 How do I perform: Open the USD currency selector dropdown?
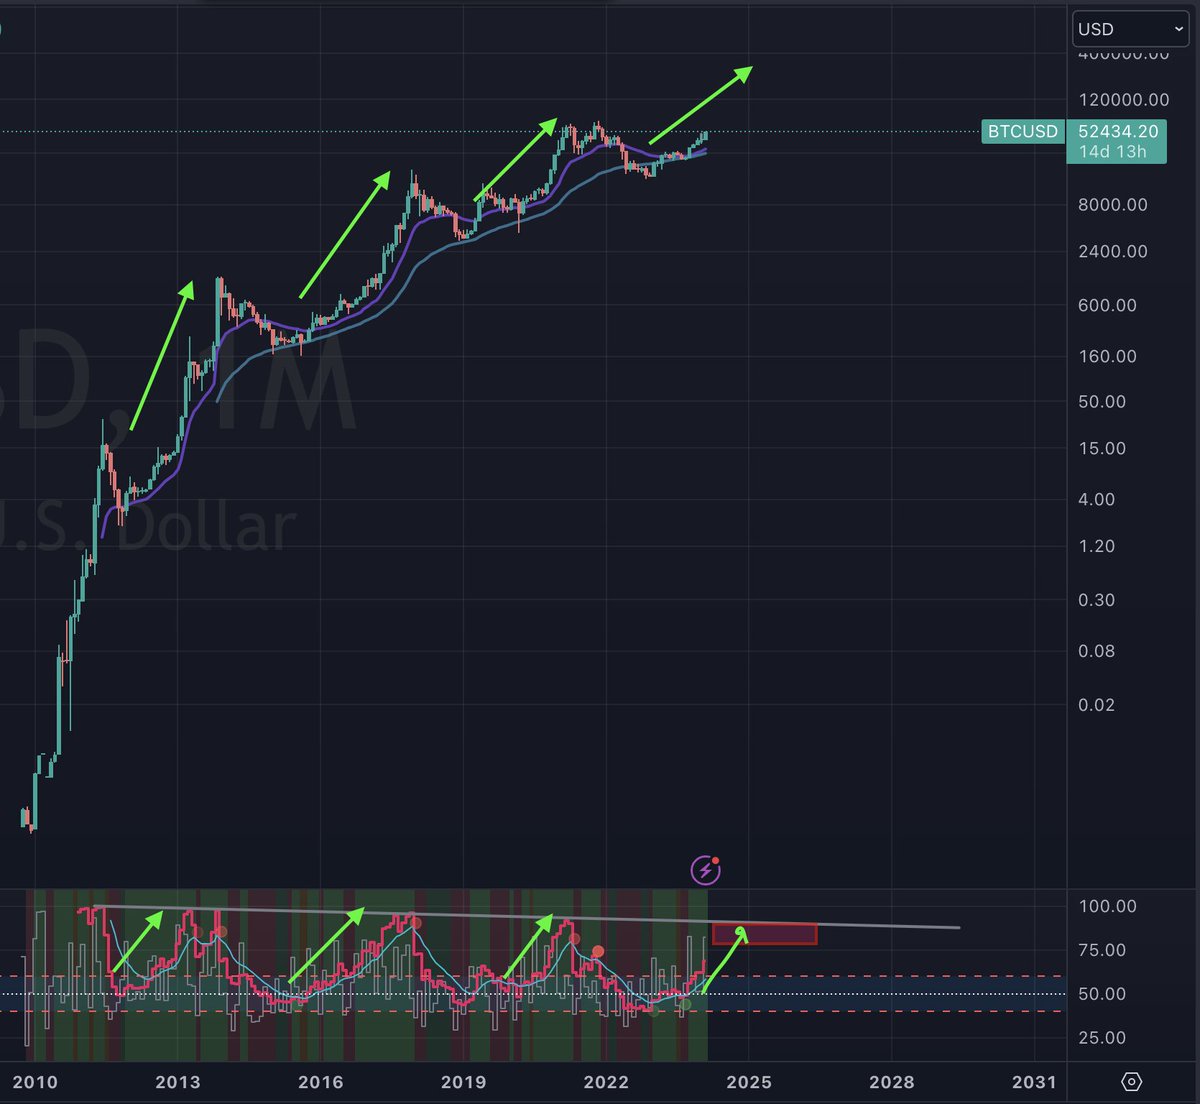(x=1127, y=29)
